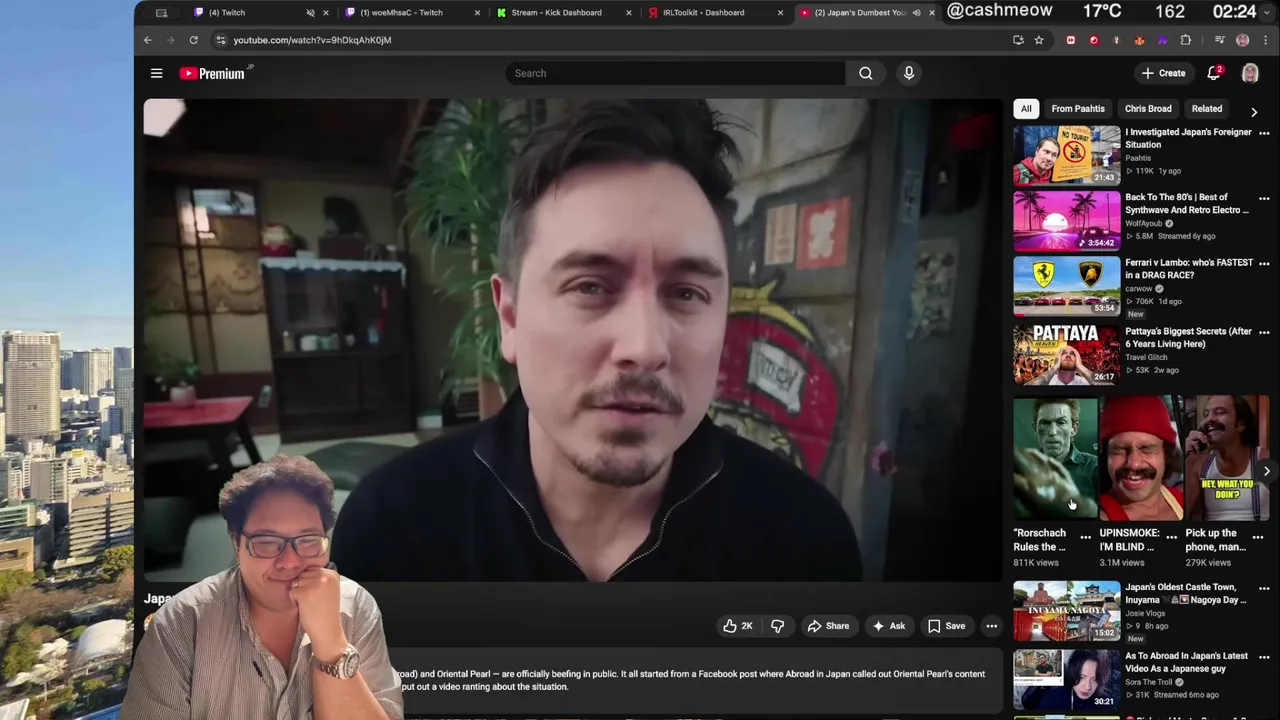The width and height of the screenshot is (1280, 720).
Task: Pause the main video player
Action: [x=573, y=340]
